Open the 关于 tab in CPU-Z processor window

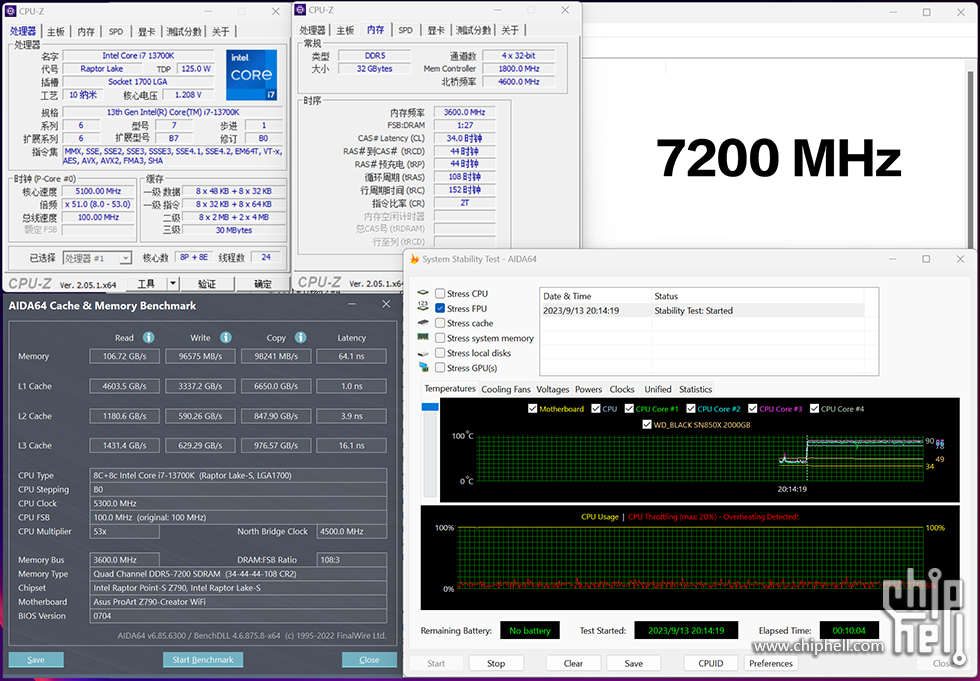click(221, 31)
